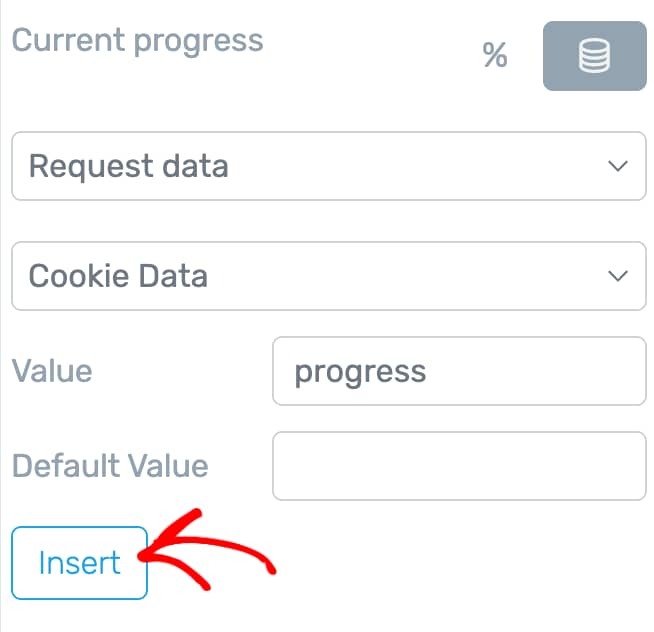This screenshot has width=654, height=632.
Task: Focus the Value input field
Action: 460,371
